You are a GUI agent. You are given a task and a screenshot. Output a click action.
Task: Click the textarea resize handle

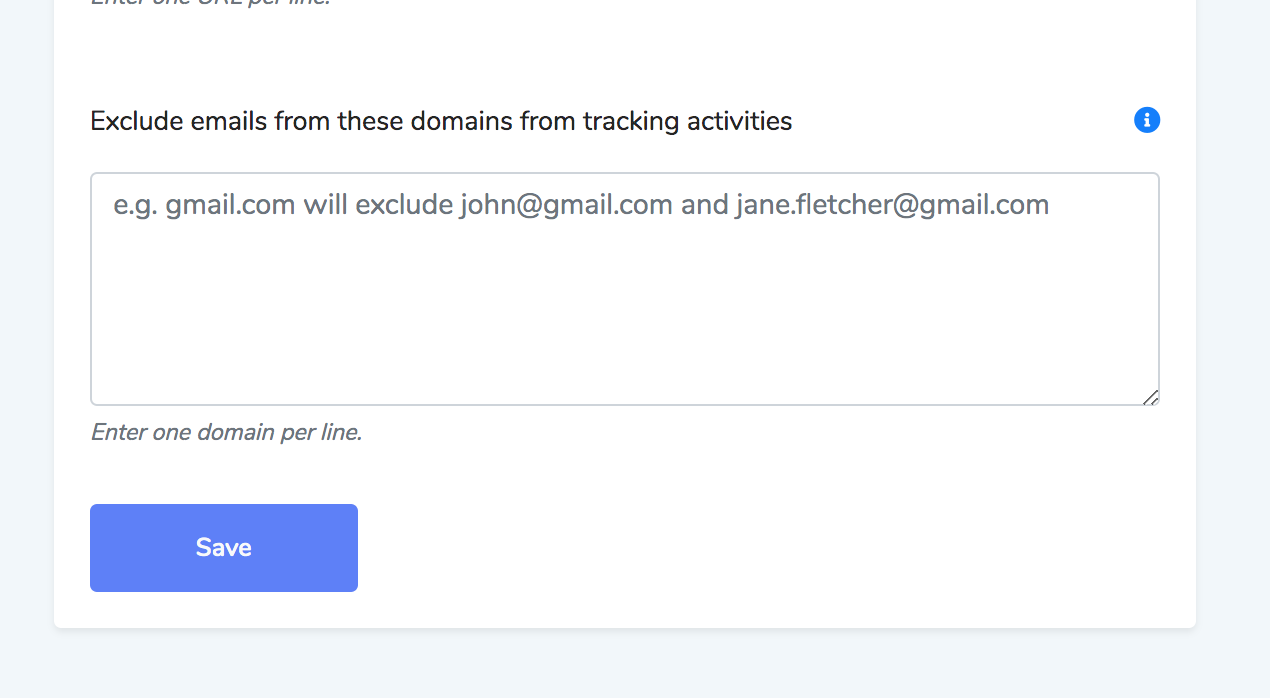[1150, 397]
